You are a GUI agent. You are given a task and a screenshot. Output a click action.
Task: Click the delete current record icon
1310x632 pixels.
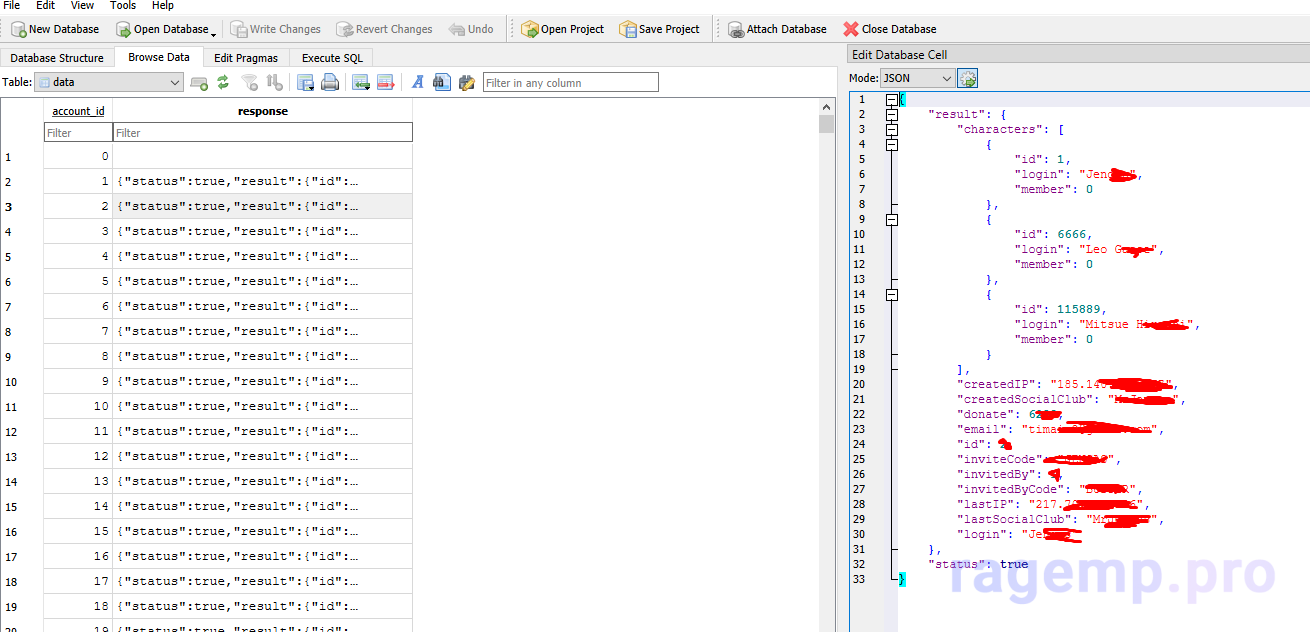pyautogui.click(x=385, y=83)
